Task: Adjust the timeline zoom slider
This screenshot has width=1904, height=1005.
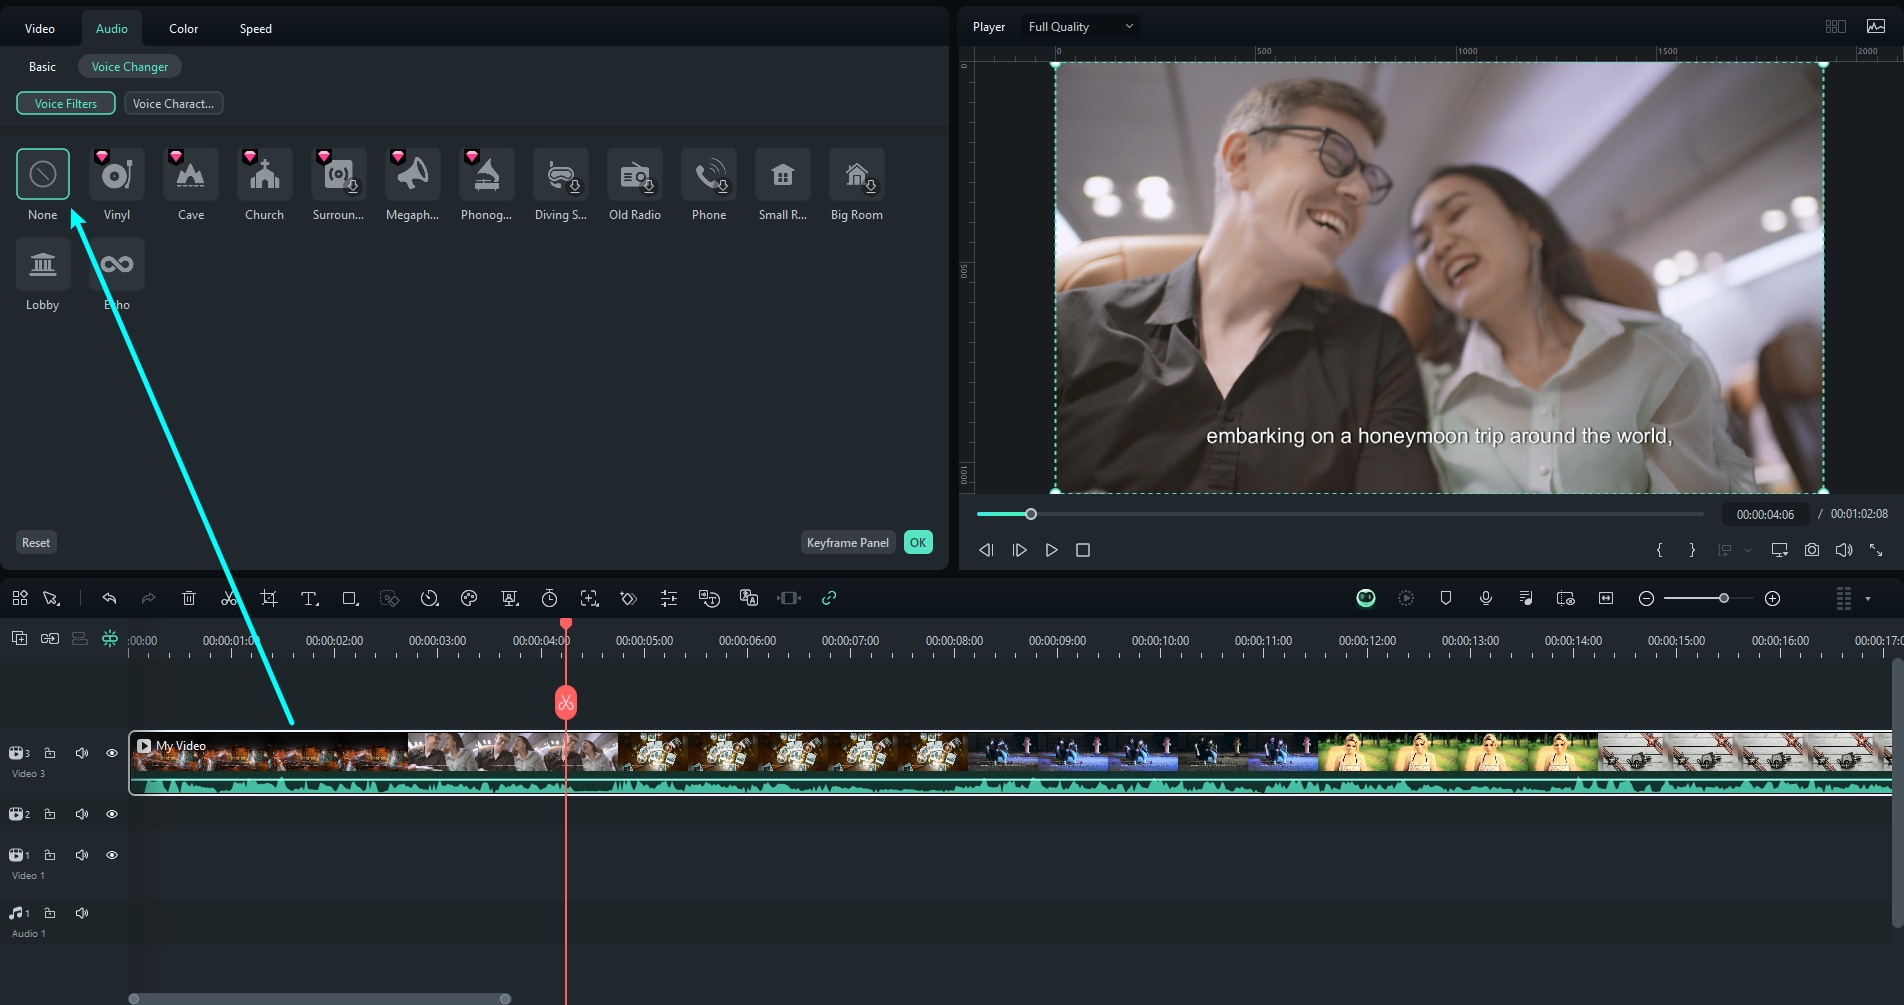Action: 1723,598
